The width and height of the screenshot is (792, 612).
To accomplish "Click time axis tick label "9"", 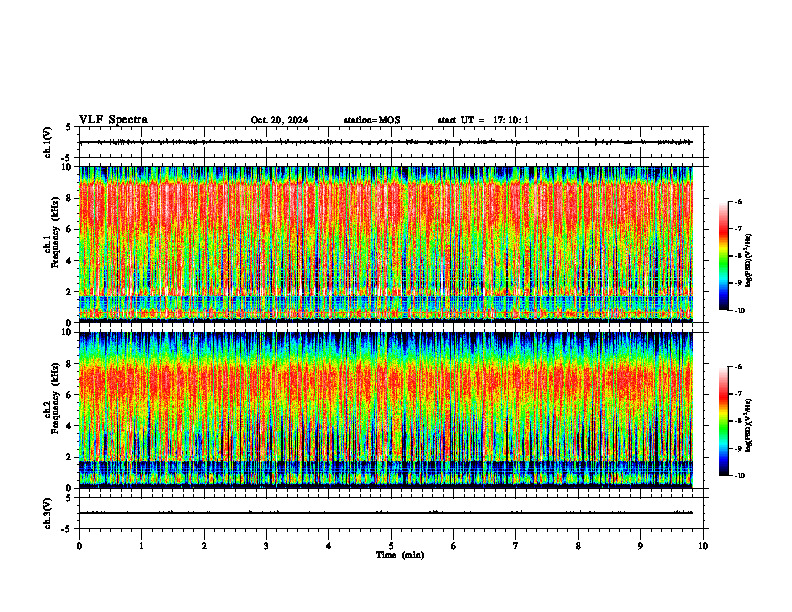I will point(640,546).
